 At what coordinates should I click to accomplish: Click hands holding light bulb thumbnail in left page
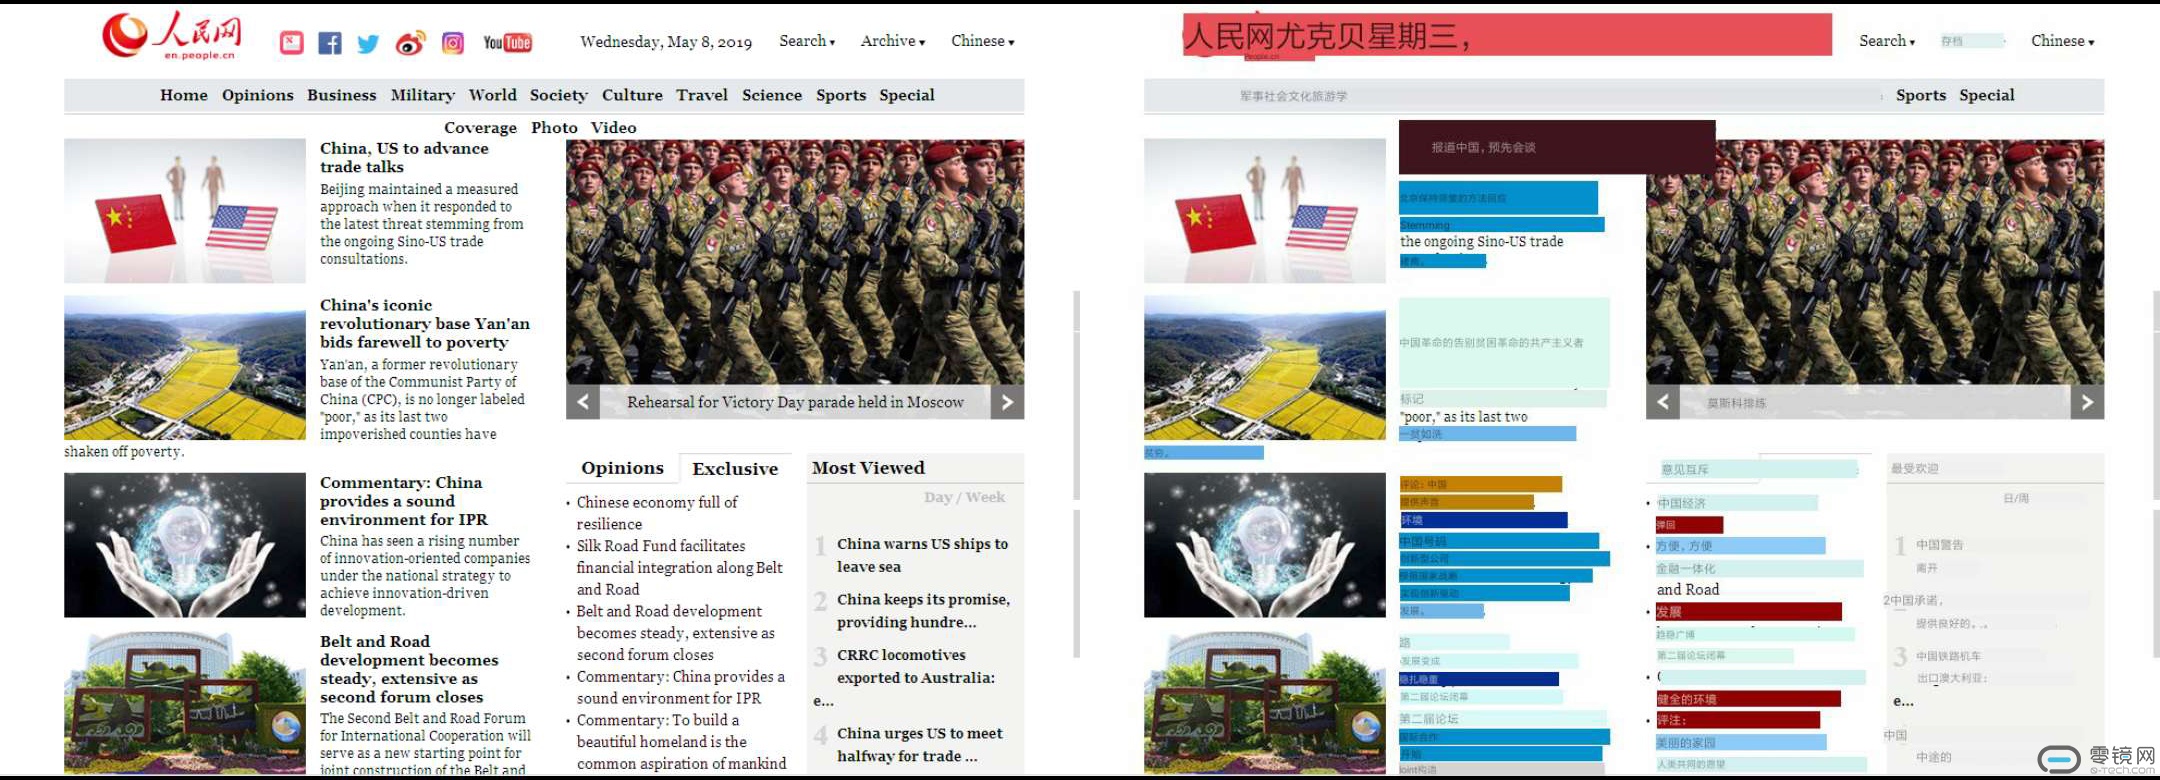click(185, 545)
